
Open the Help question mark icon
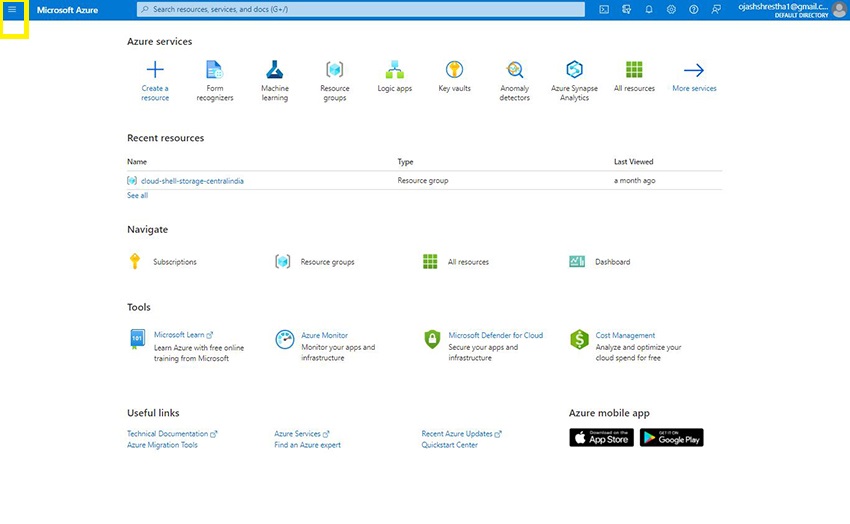(693, 9)
